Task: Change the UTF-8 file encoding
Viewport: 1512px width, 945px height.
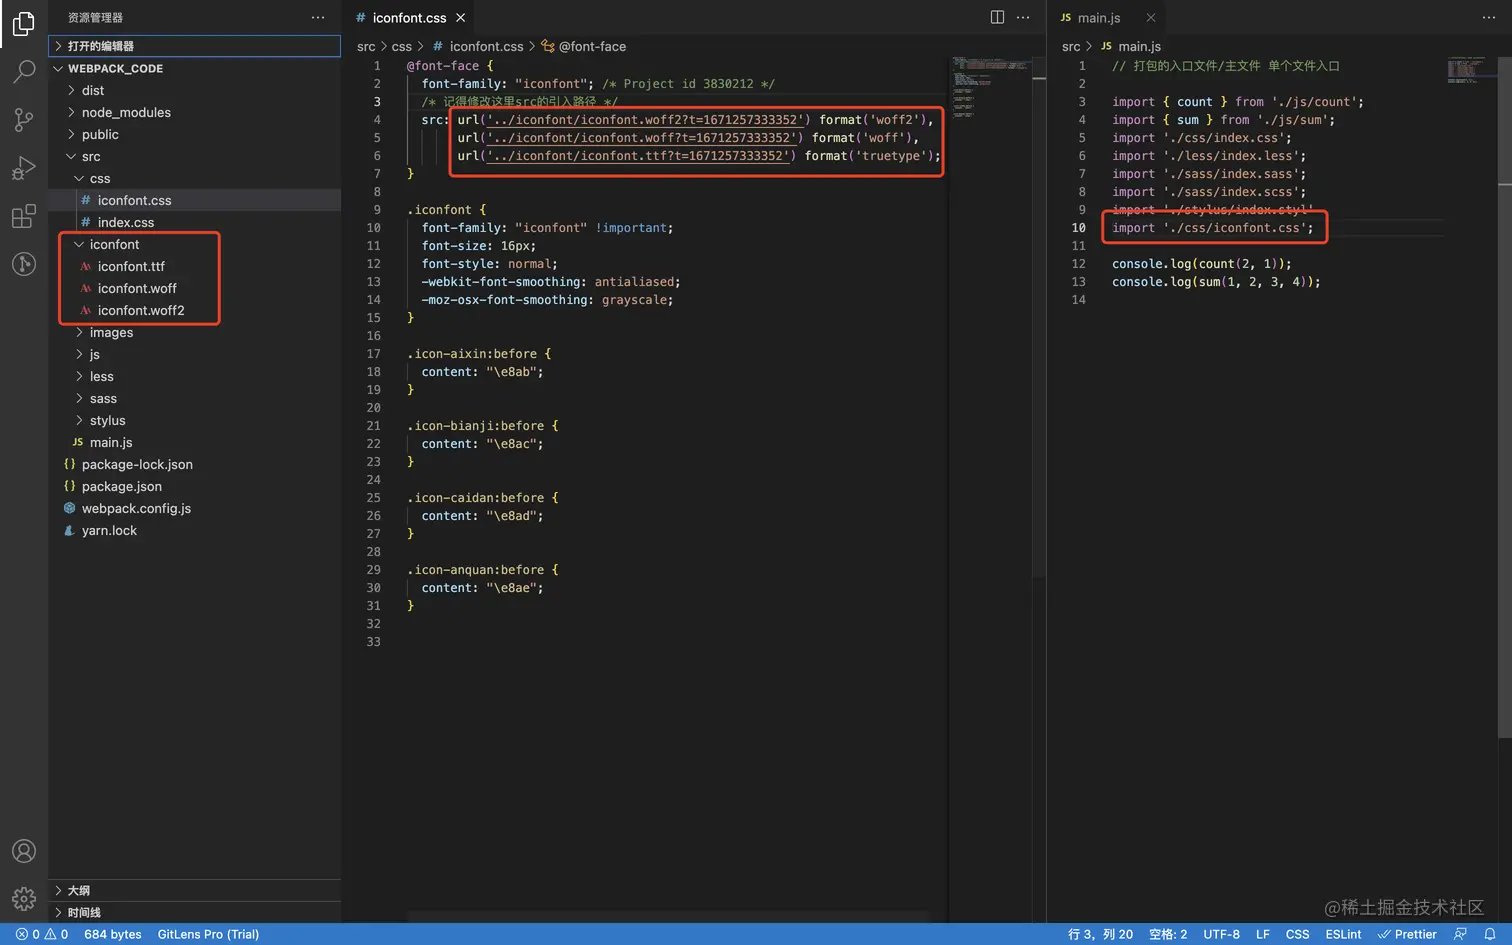Action: pyautogui.click(x=1221, y=934)
